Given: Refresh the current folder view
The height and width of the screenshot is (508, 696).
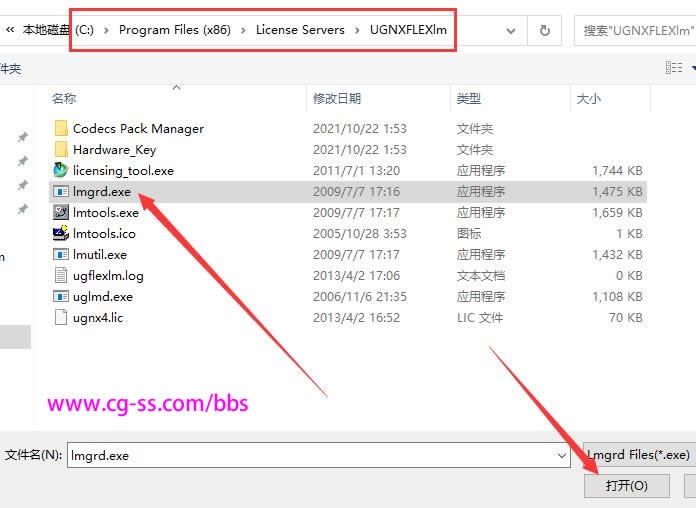Looking at the screenshot, I should pyautogui.click(x=544, y=30).
